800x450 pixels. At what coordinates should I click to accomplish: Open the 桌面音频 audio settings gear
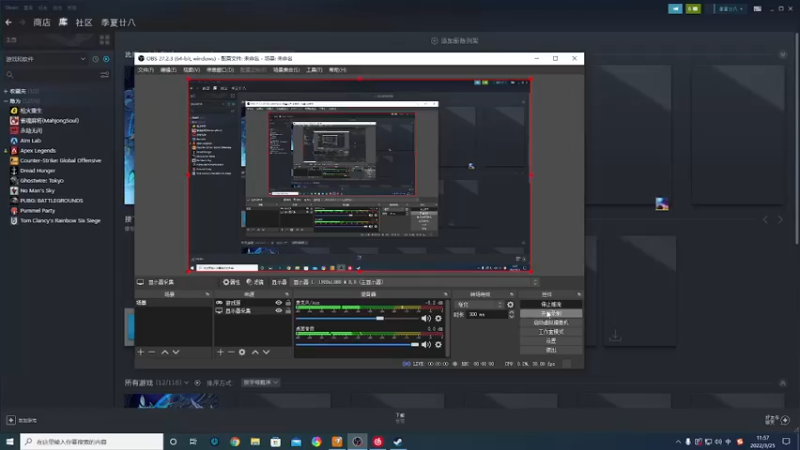tap(438, 345)
